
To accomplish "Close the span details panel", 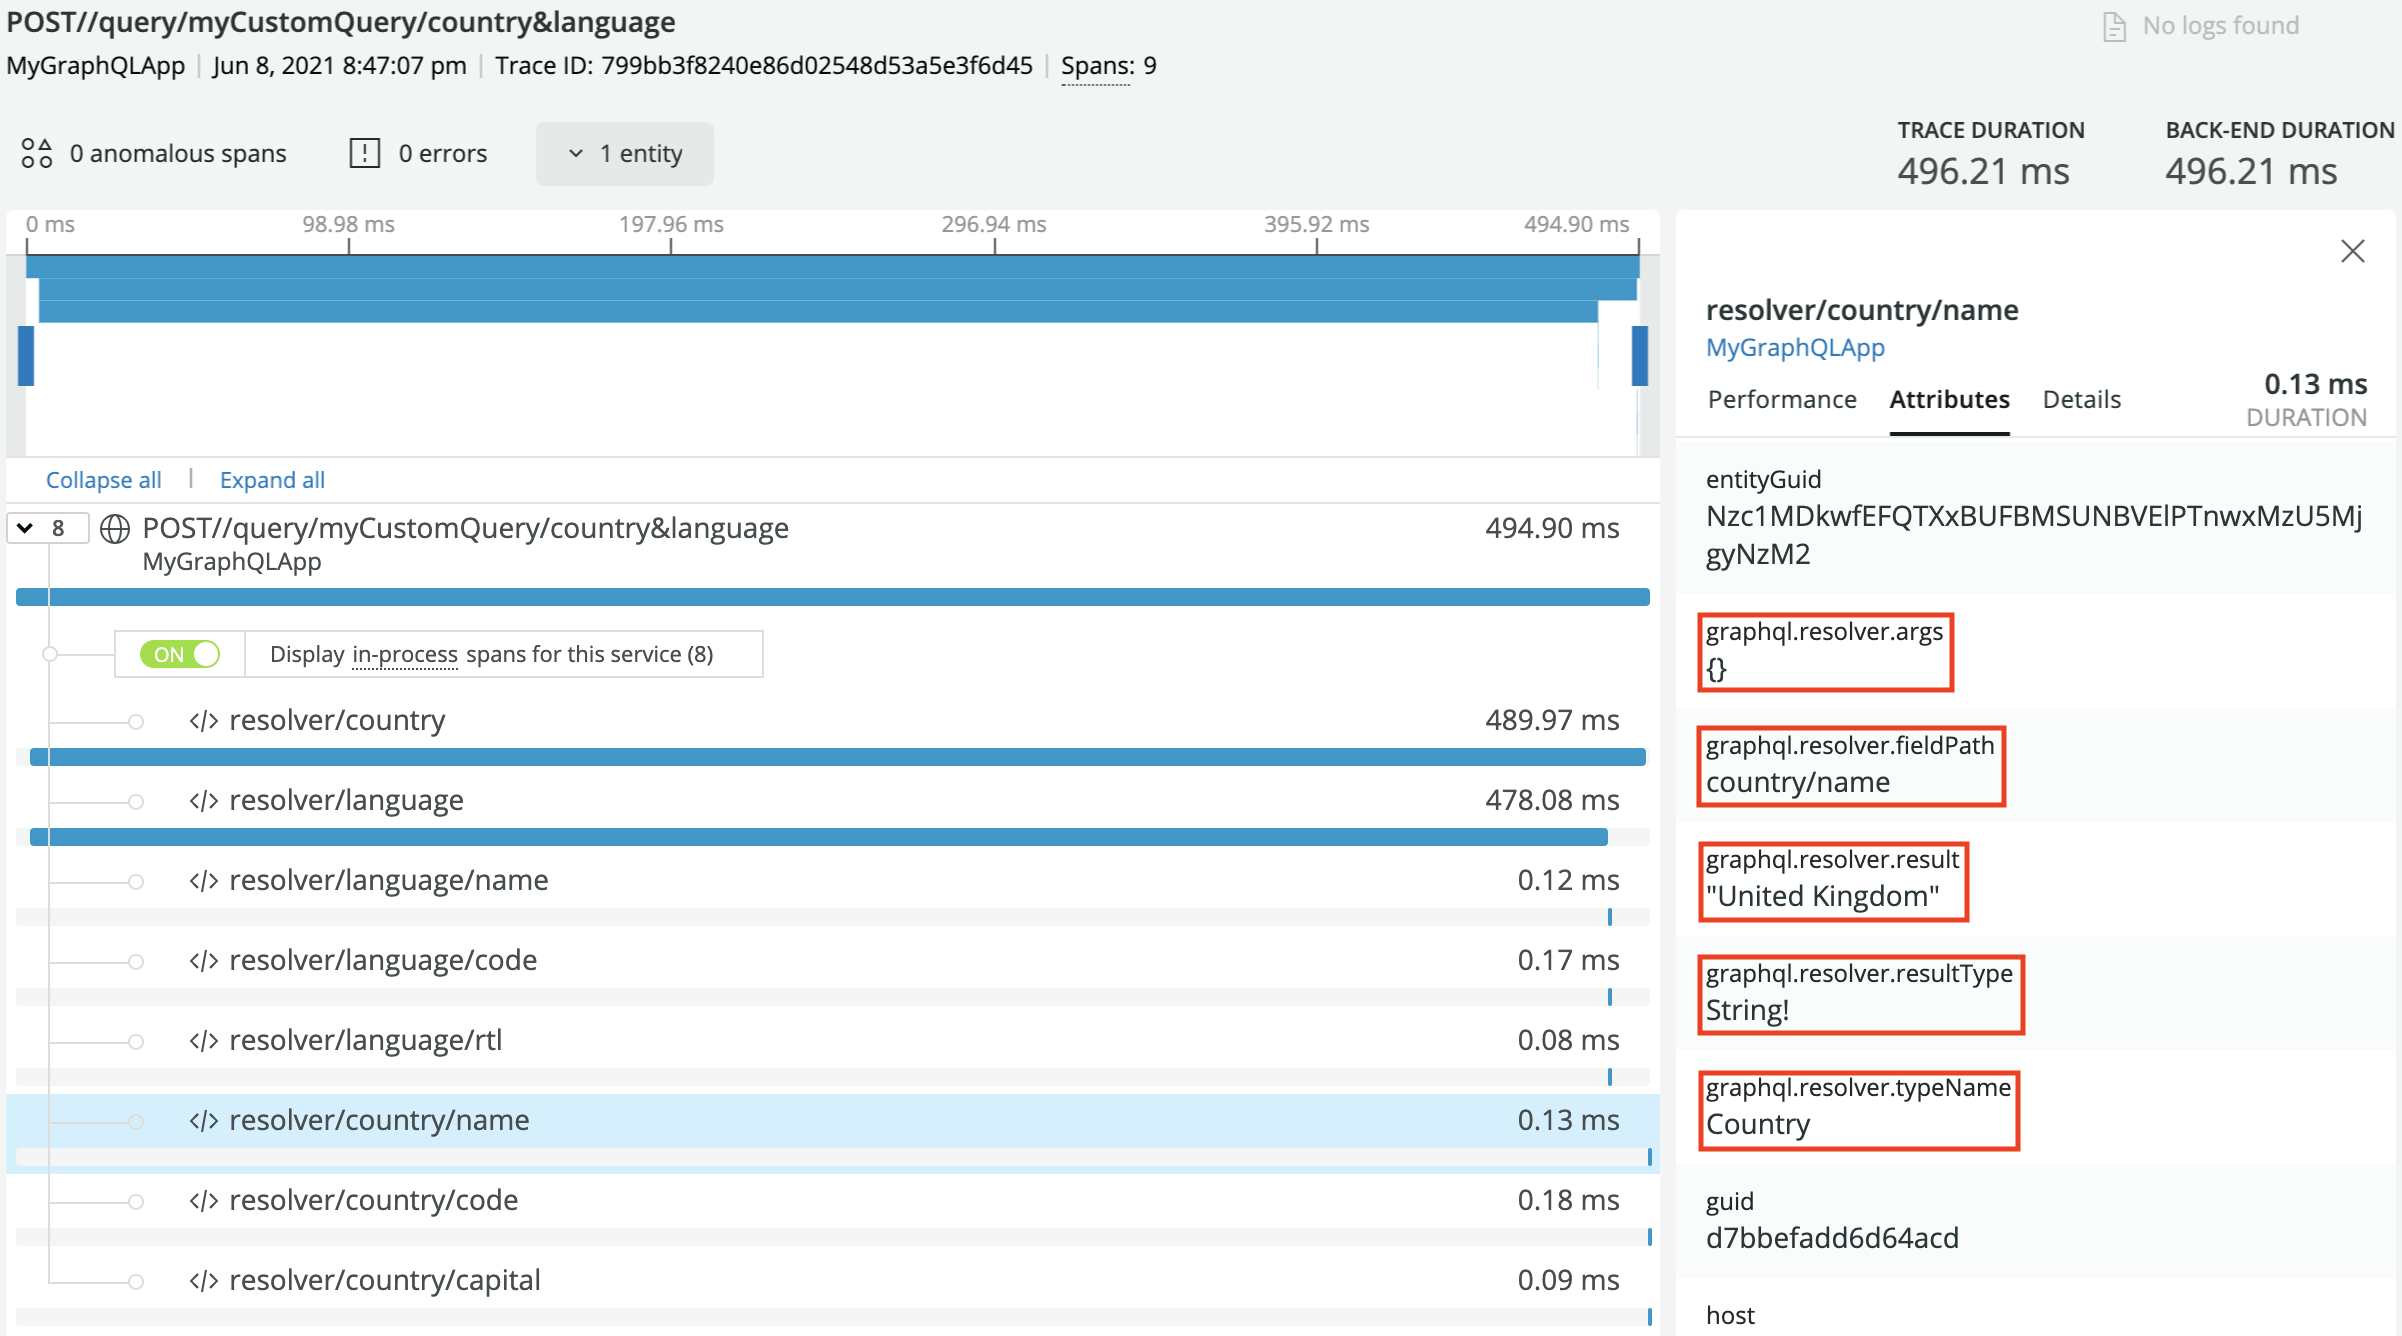I will pos(2352,251).
